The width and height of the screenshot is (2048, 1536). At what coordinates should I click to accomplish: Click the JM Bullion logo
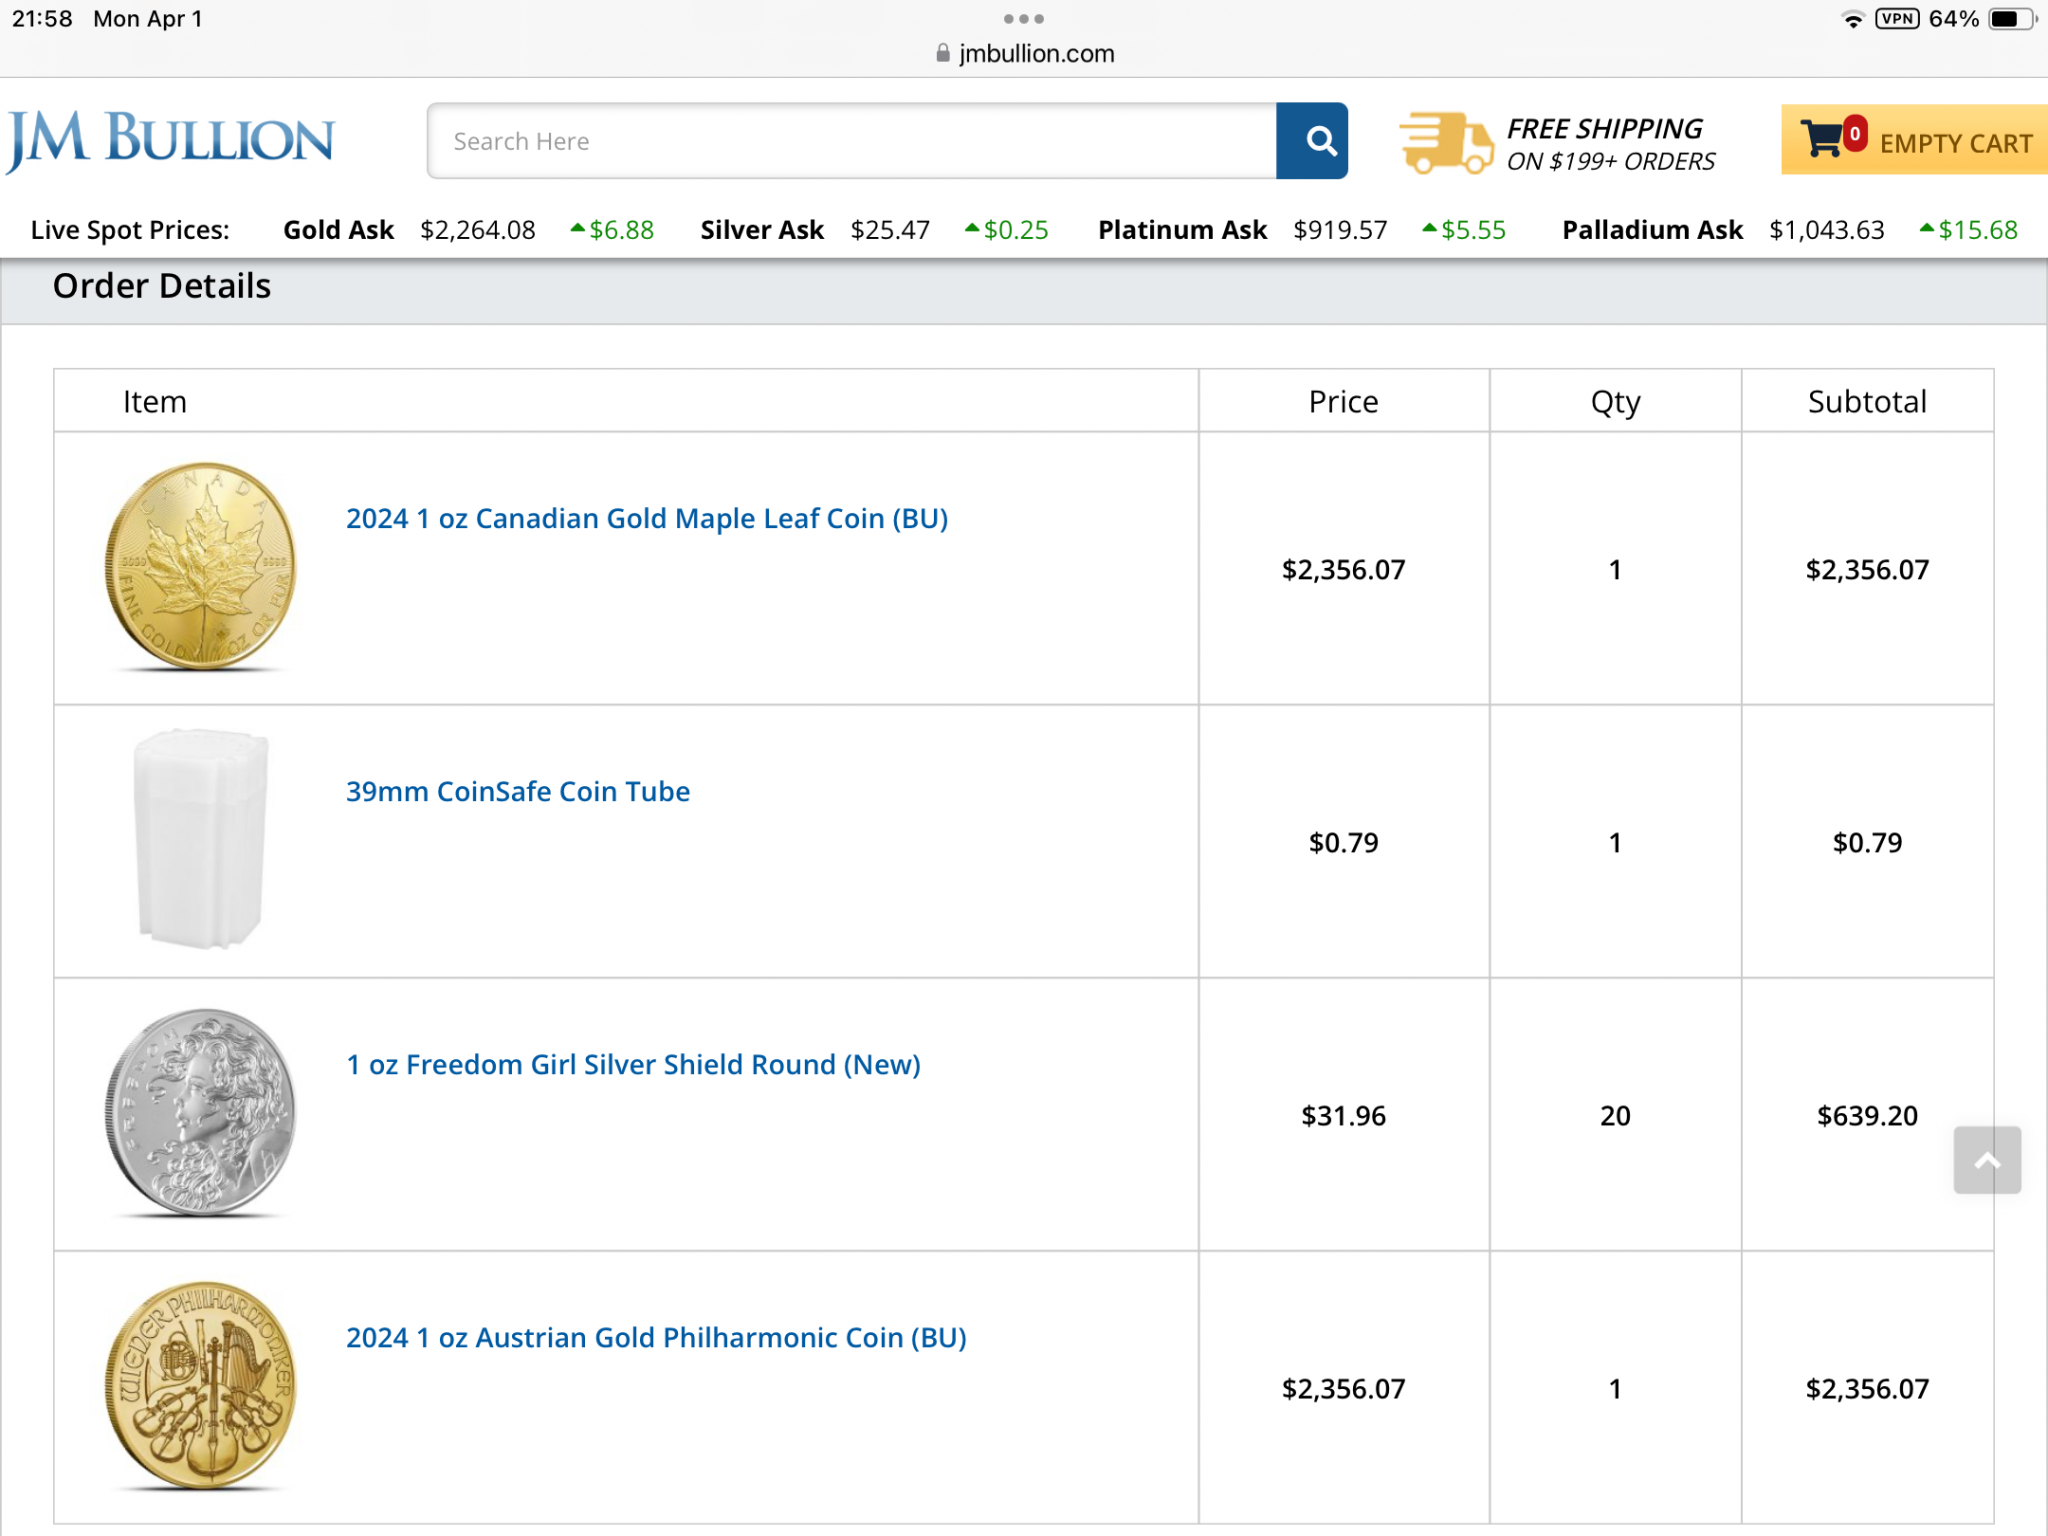click(170, 140)
